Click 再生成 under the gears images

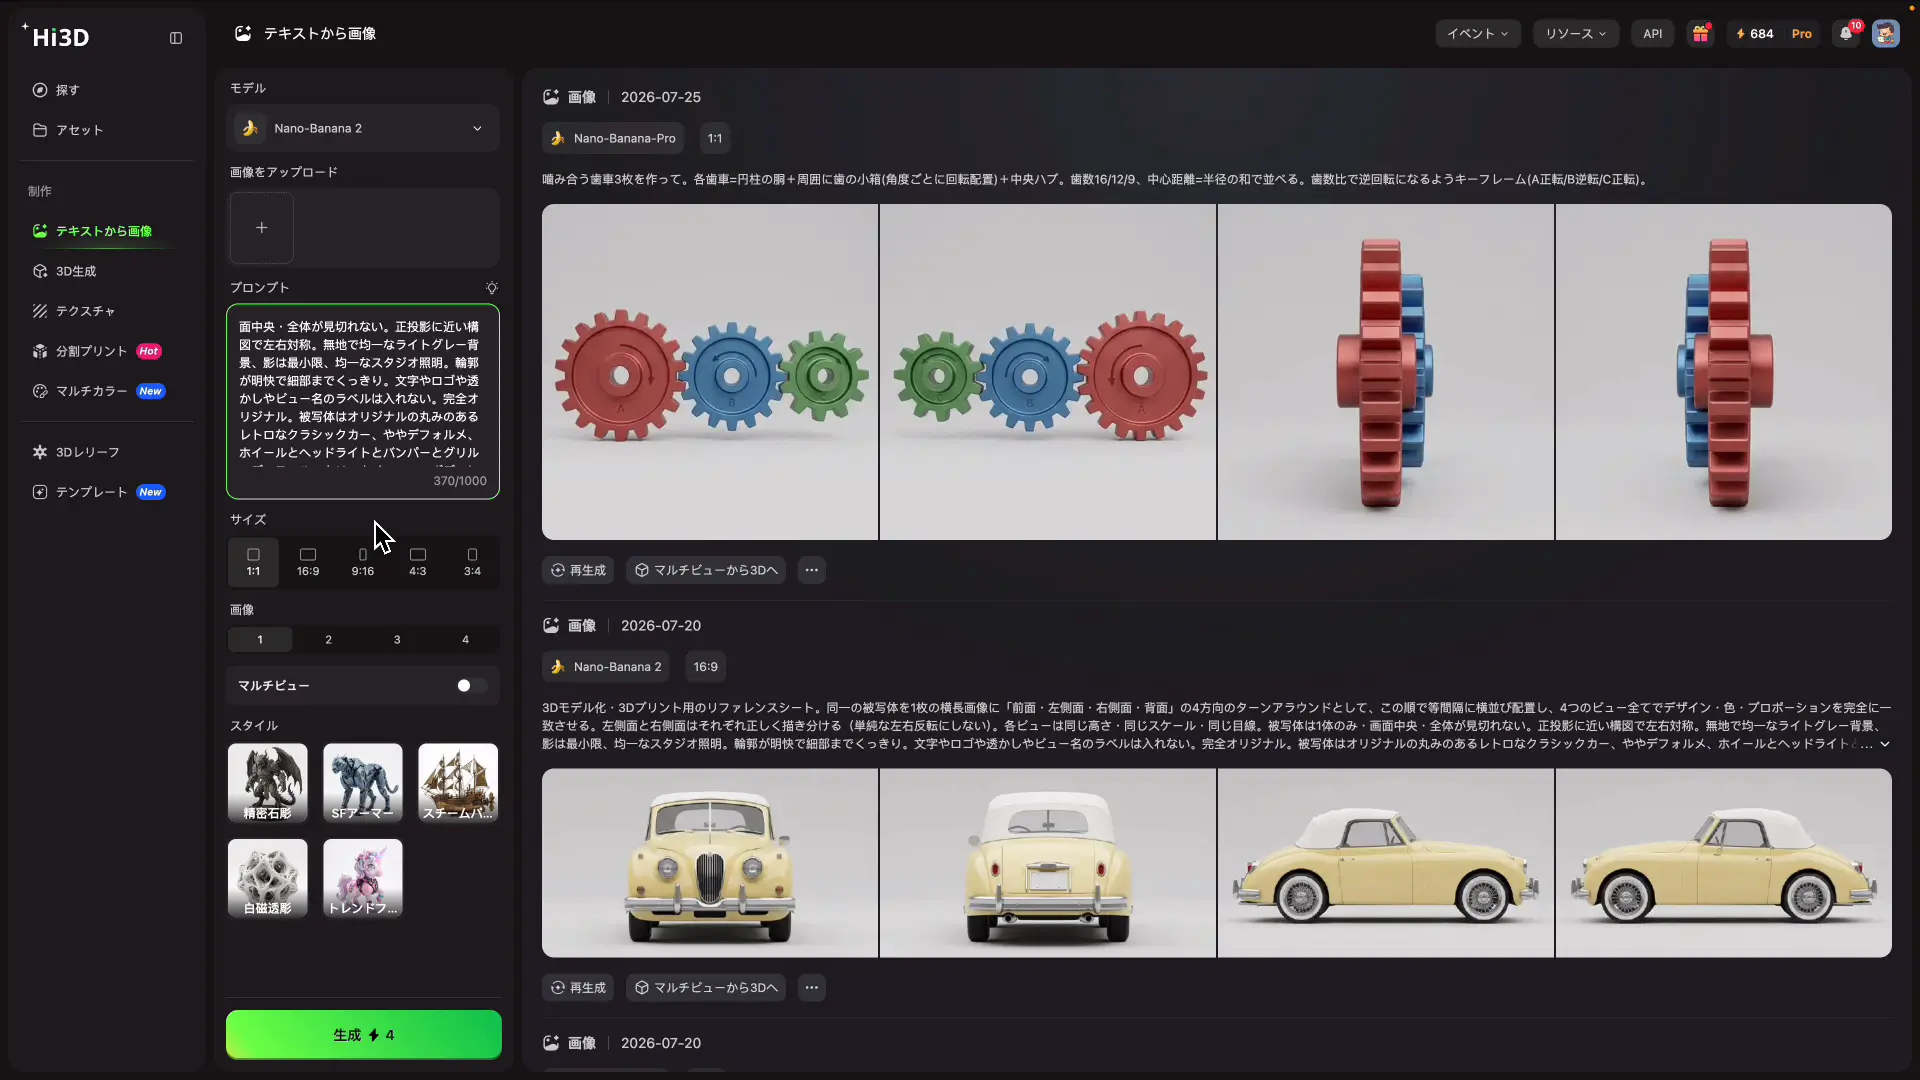click(578, 570)
